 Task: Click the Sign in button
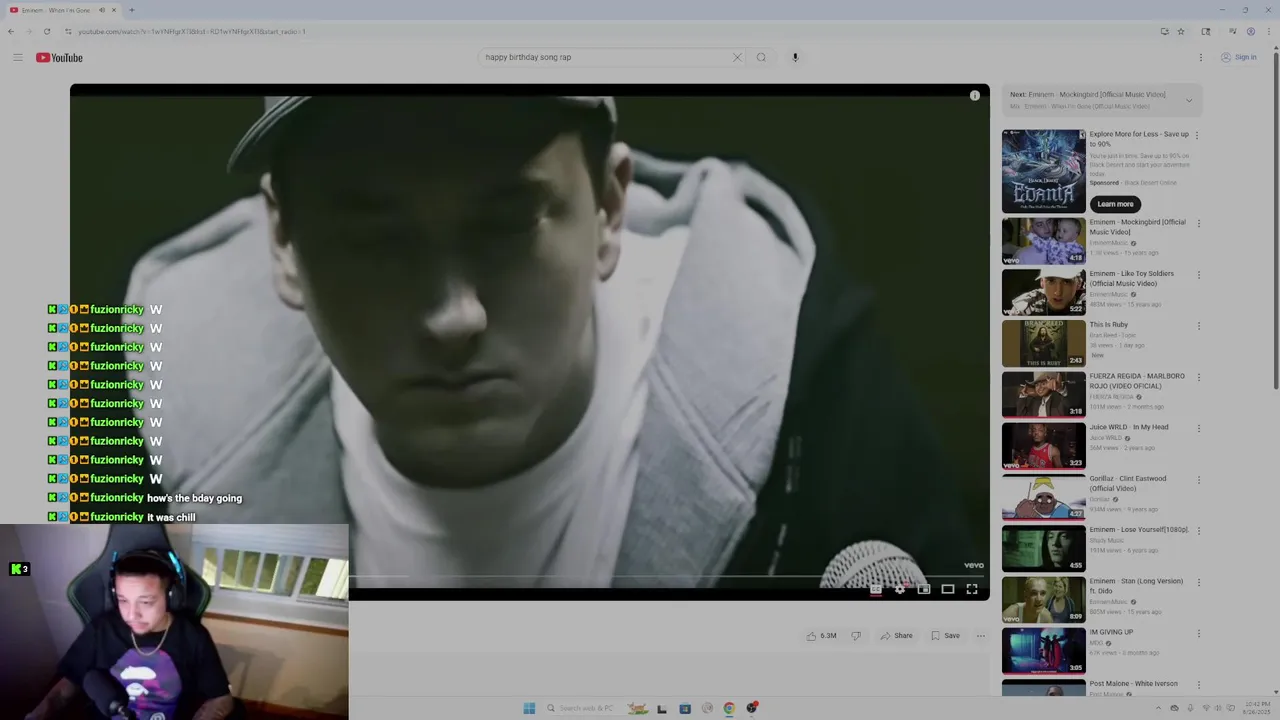(1239, 57)
